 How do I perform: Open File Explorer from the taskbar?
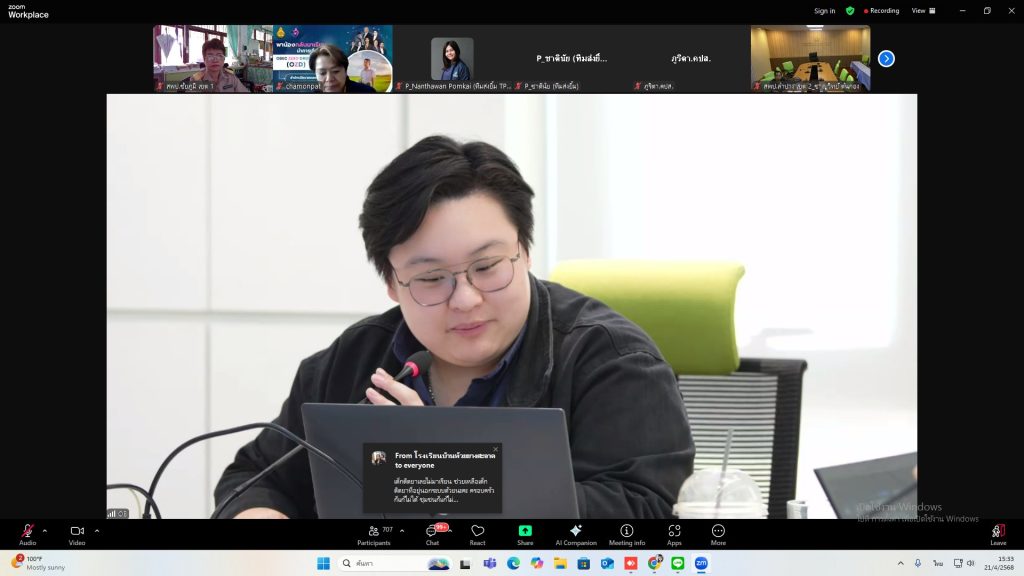pyautogui.click(x=560, y=563)
